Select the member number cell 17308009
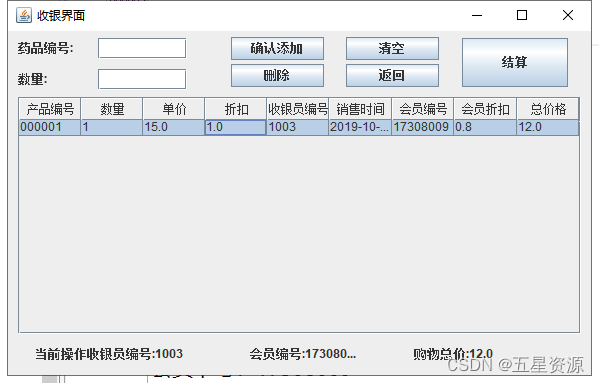599x383 pixels. [x=423, y=127]
